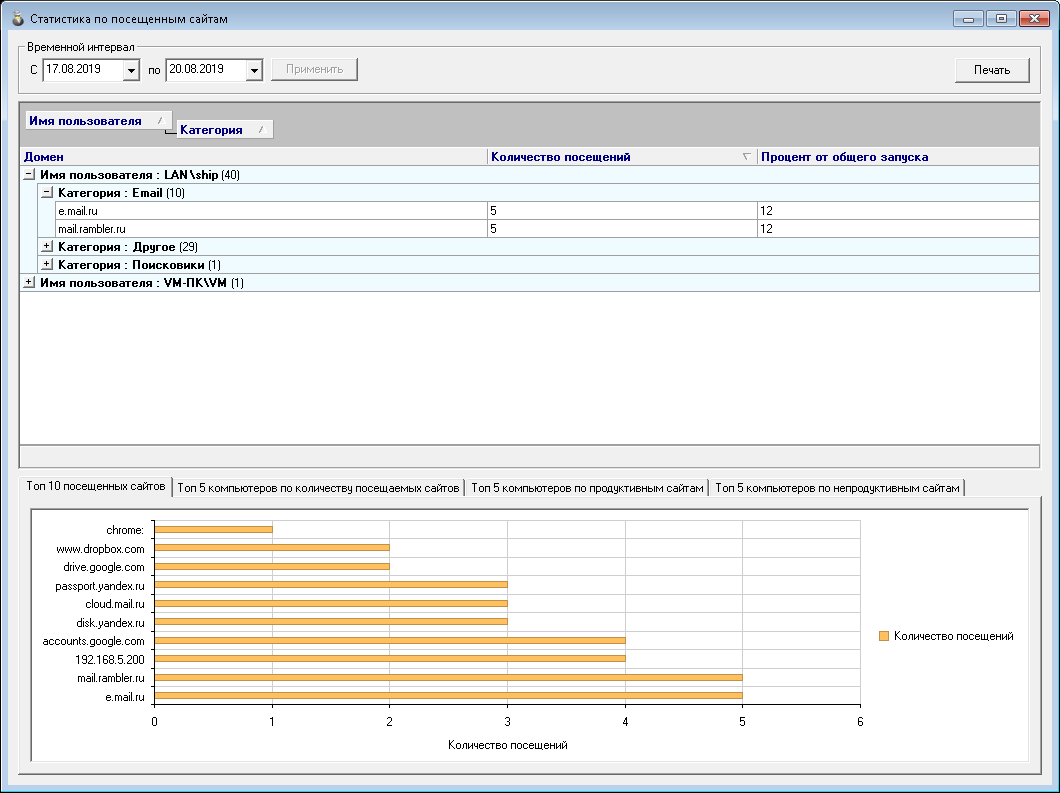Click the Печать button
The image size is (1060, 793).
tap(992, 70)
